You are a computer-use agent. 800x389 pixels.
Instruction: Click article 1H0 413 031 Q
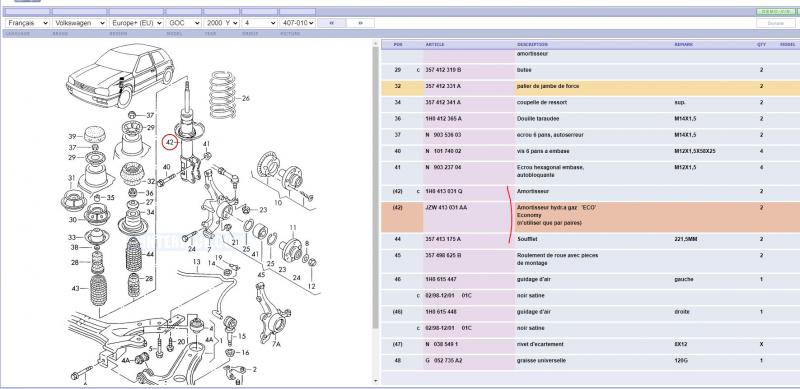coord(443,191)
